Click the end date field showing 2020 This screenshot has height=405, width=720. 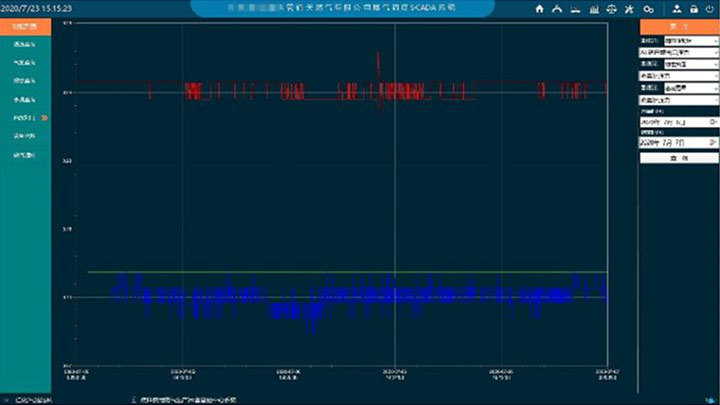pos(679,143)
